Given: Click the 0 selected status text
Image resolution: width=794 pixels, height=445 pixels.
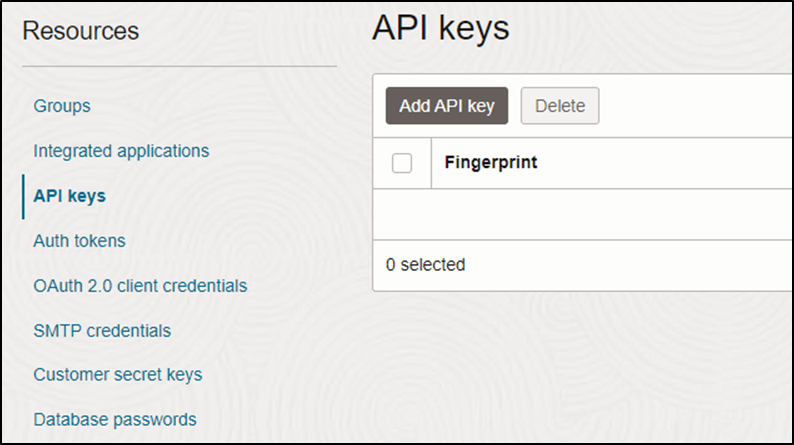Looking at the screenshot, I should (425, 265).
